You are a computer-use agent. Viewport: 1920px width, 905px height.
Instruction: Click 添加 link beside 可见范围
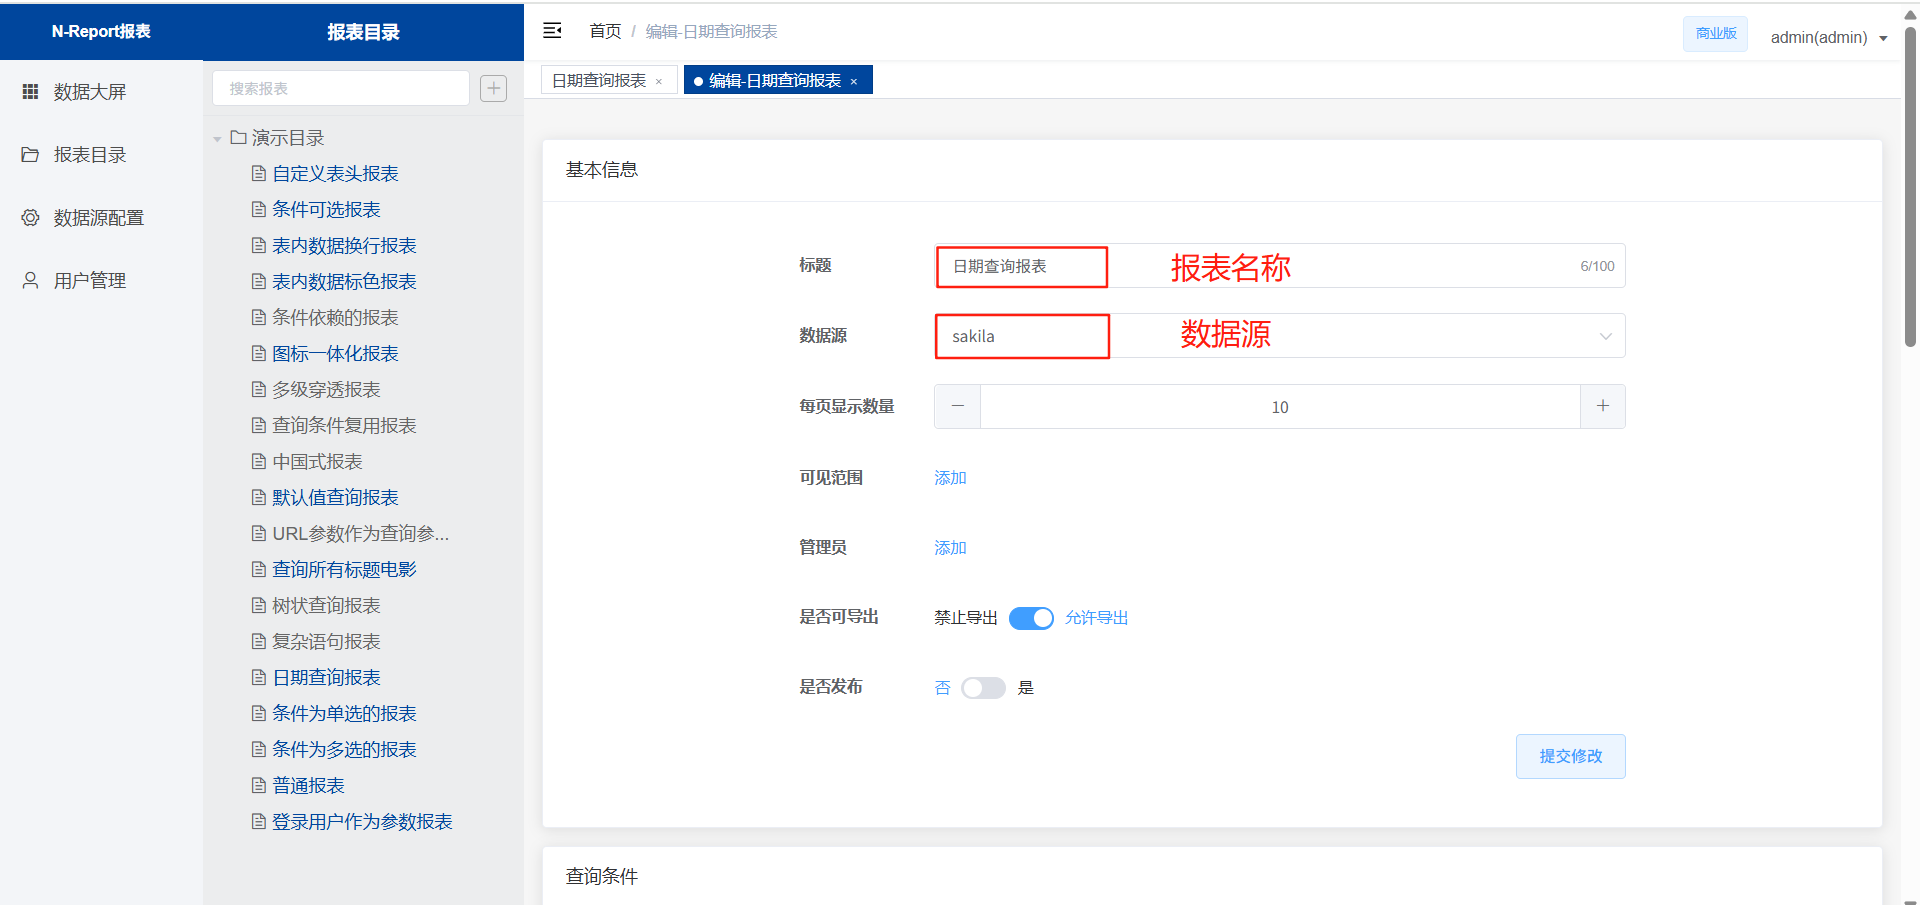950,478
